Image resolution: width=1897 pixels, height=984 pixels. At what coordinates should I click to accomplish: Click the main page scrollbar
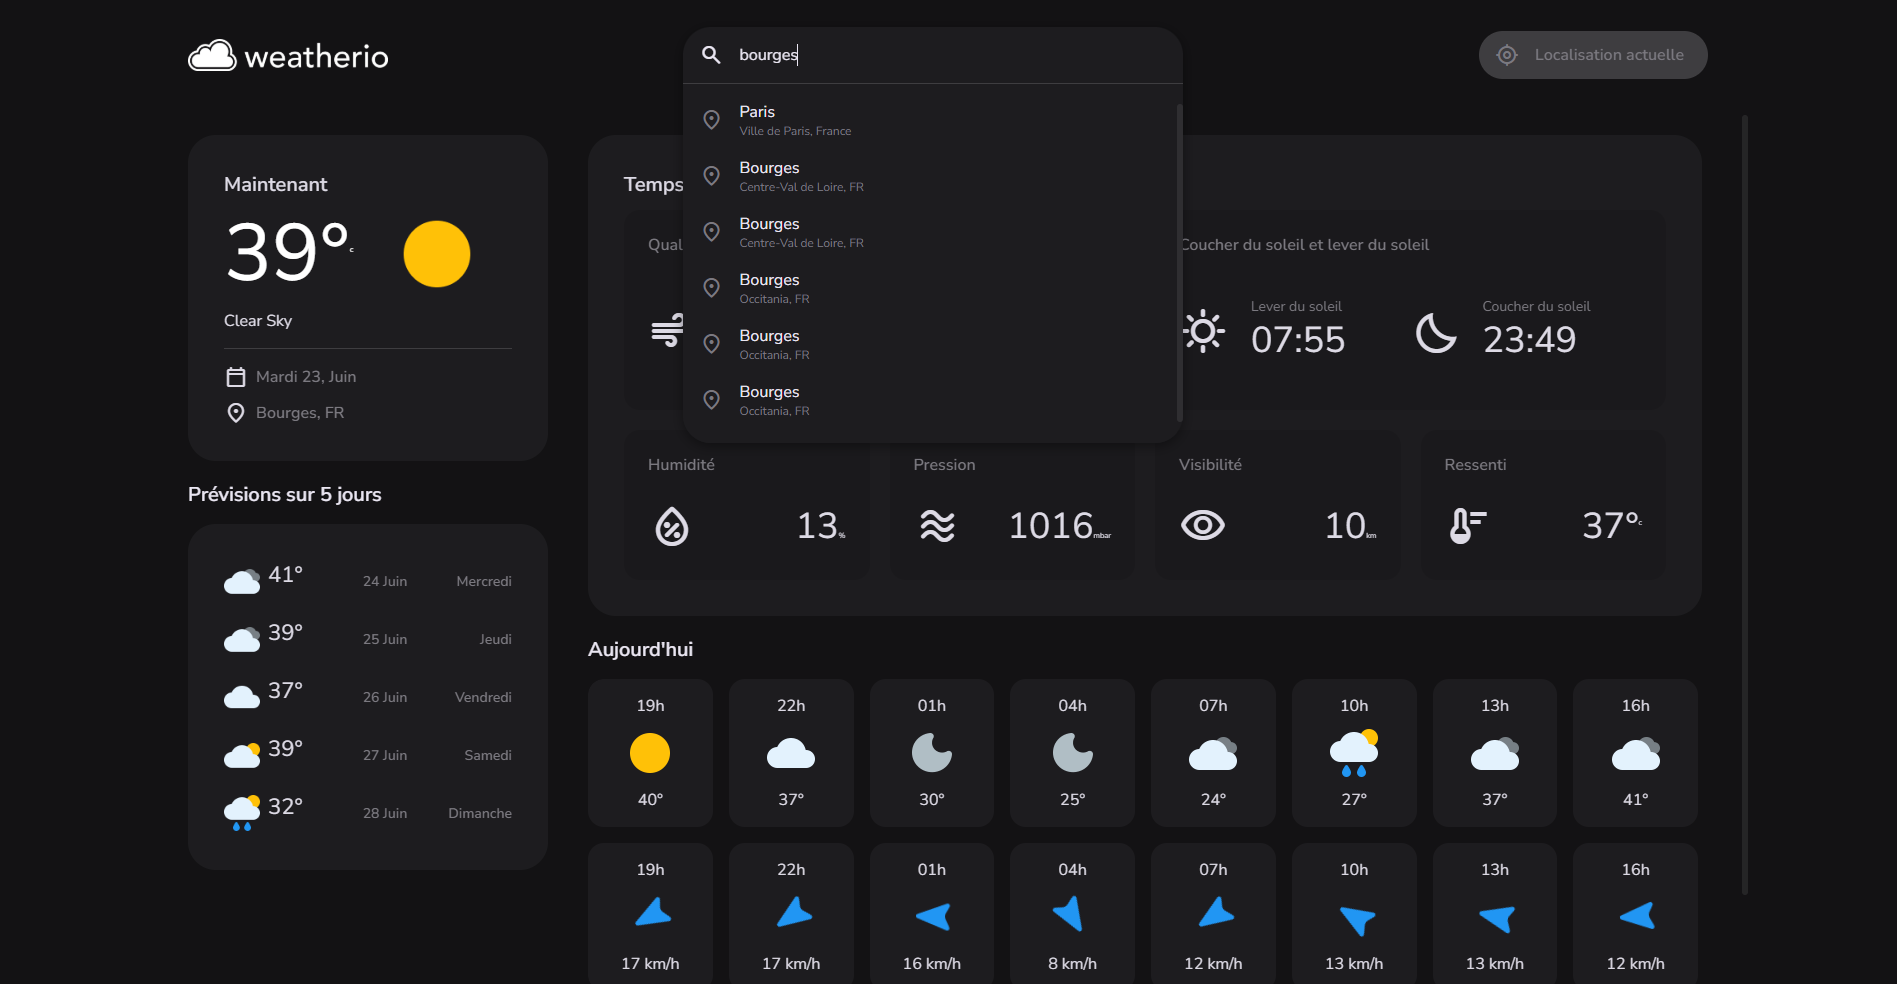click(1745, 505)
